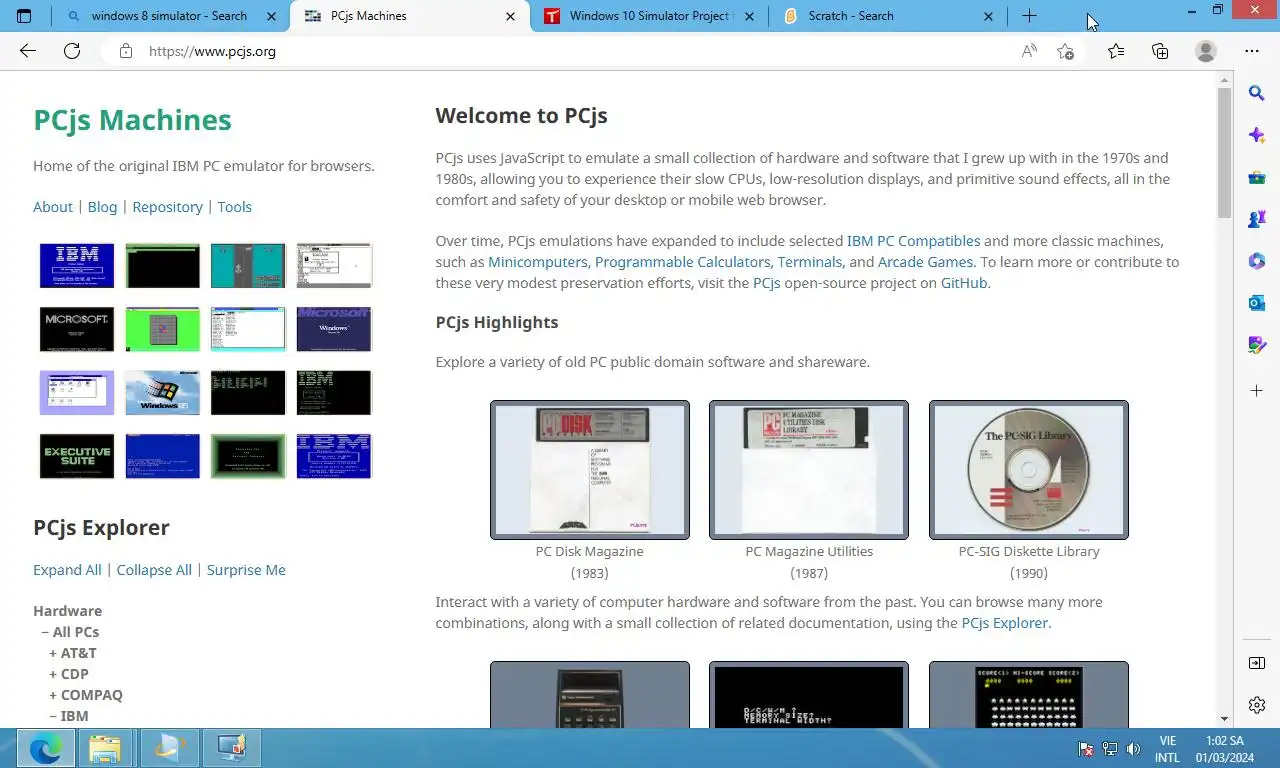Open the black MICROSOFT screenshot thumbnail
This screenshot has width=1280, height=768.
(77, 329)
